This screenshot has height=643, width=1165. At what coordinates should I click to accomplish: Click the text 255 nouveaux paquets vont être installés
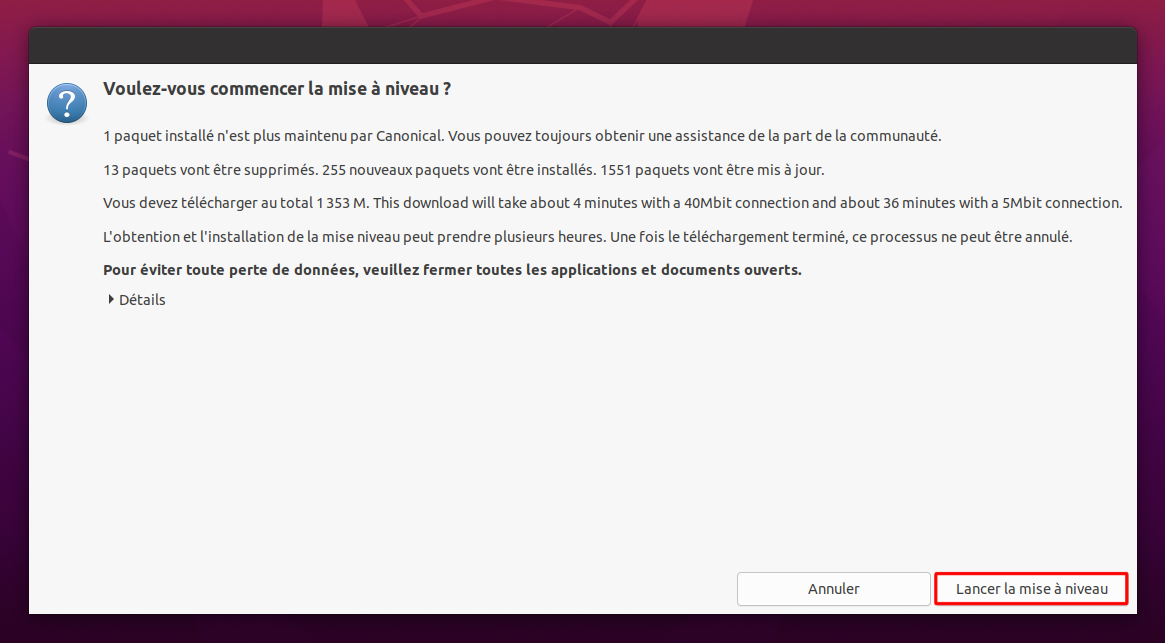coord(459,169)
